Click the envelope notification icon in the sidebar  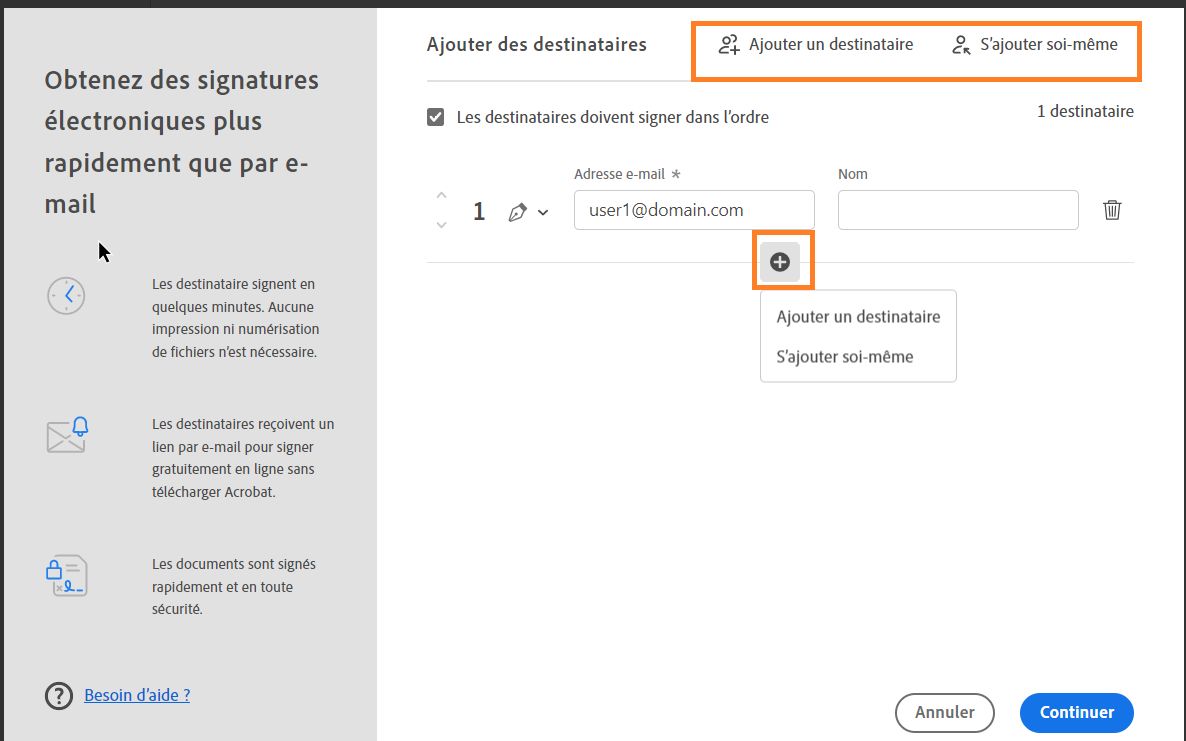(66, 434)
